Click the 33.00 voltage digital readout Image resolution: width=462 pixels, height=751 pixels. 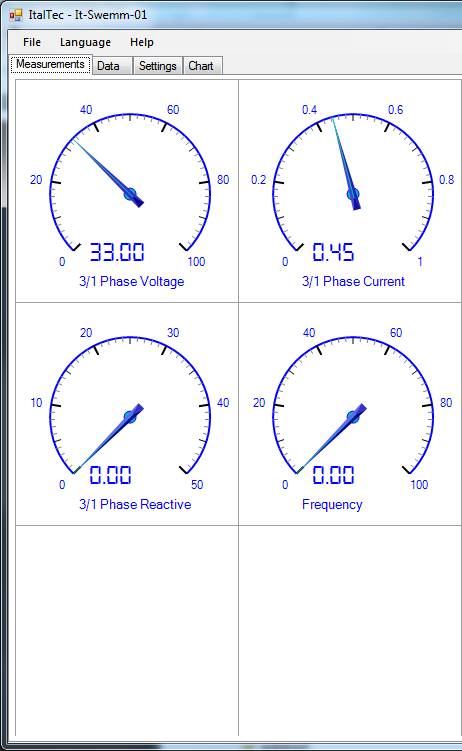pos(117,252)
